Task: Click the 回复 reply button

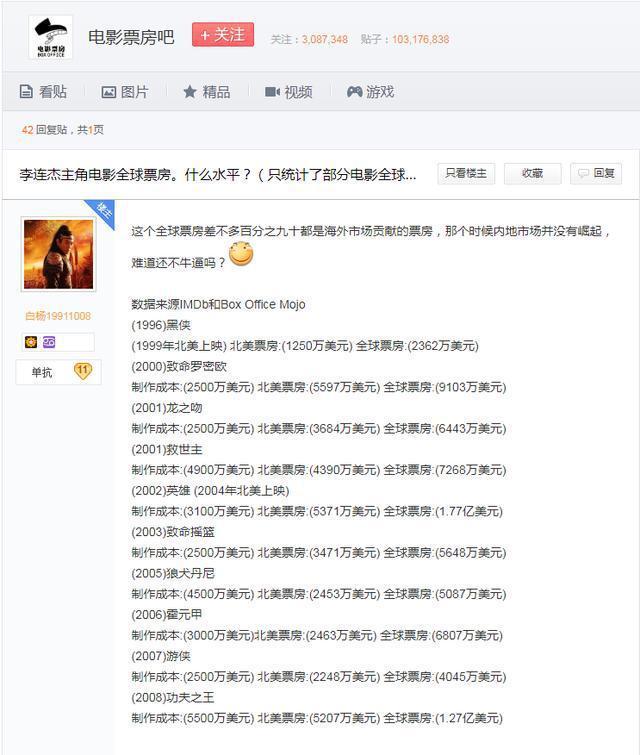Action: (x=596, y=173)
